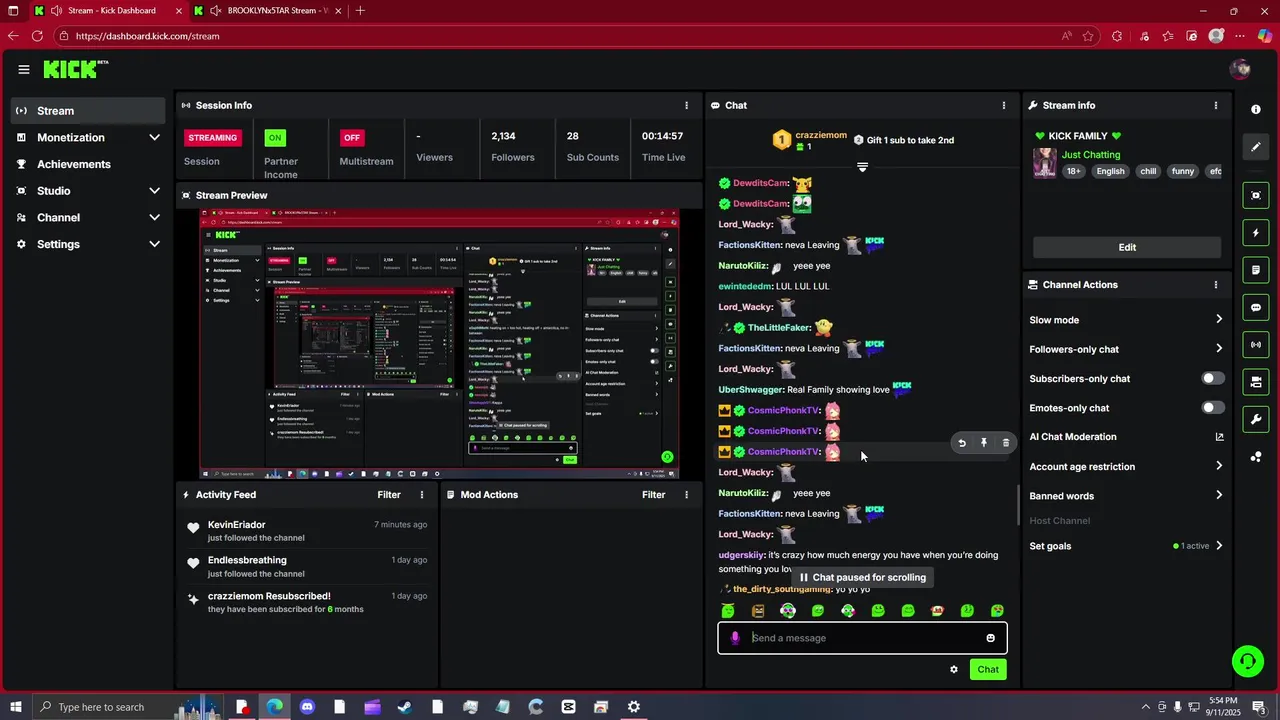Click the pencil edit icon in right sidebar
The image size is (1280, 720).
tap(1256, 147)
